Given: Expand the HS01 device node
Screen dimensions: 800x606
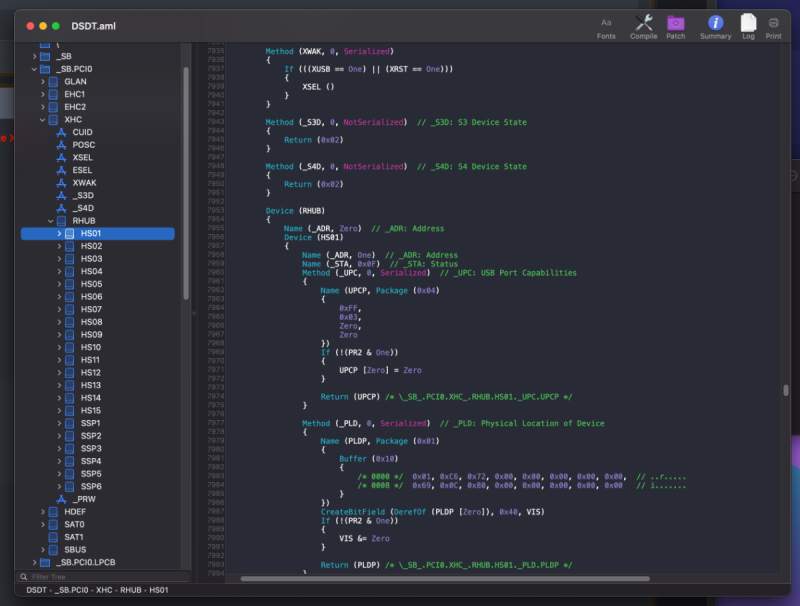Looking at the screenshot, I should (59, 234).
